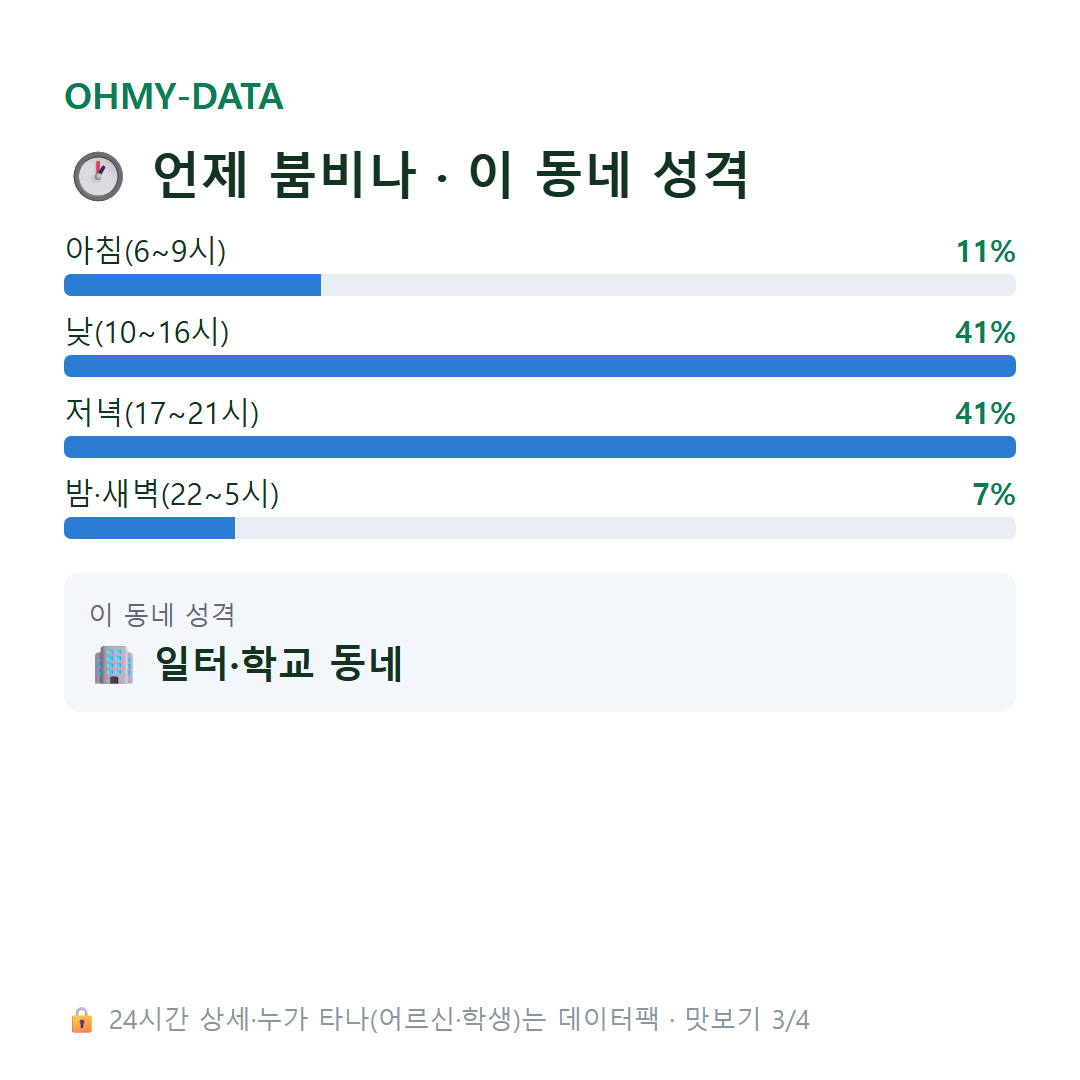Click the office building icon
1080x1080 pixels.
click(x=114, y=665)
